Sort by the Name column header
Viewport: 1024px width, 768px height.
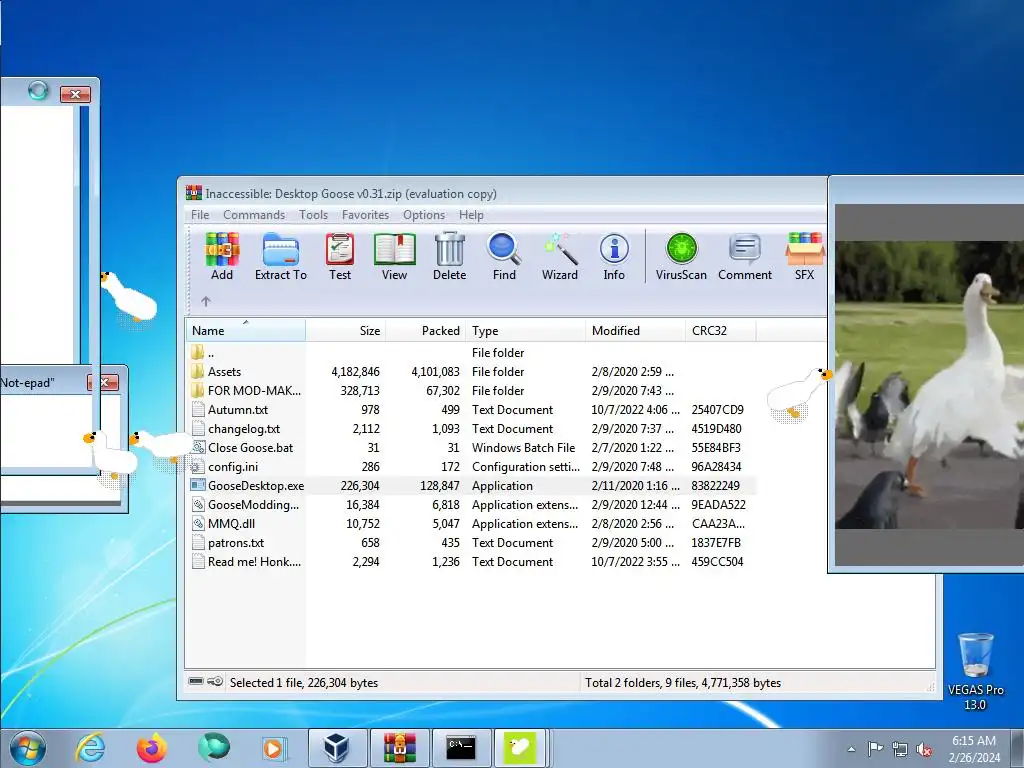click(246, 330)
